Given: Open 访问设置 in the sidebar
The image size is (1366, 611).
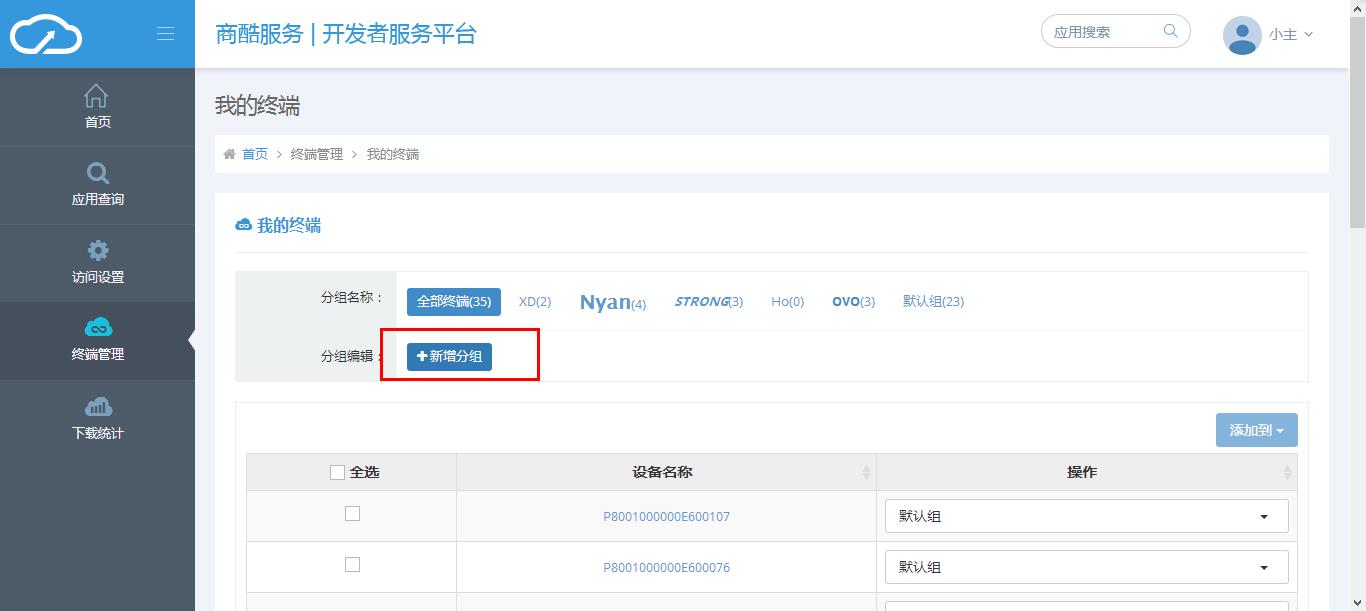Looking at the screenshot, I should pos(97,263).
